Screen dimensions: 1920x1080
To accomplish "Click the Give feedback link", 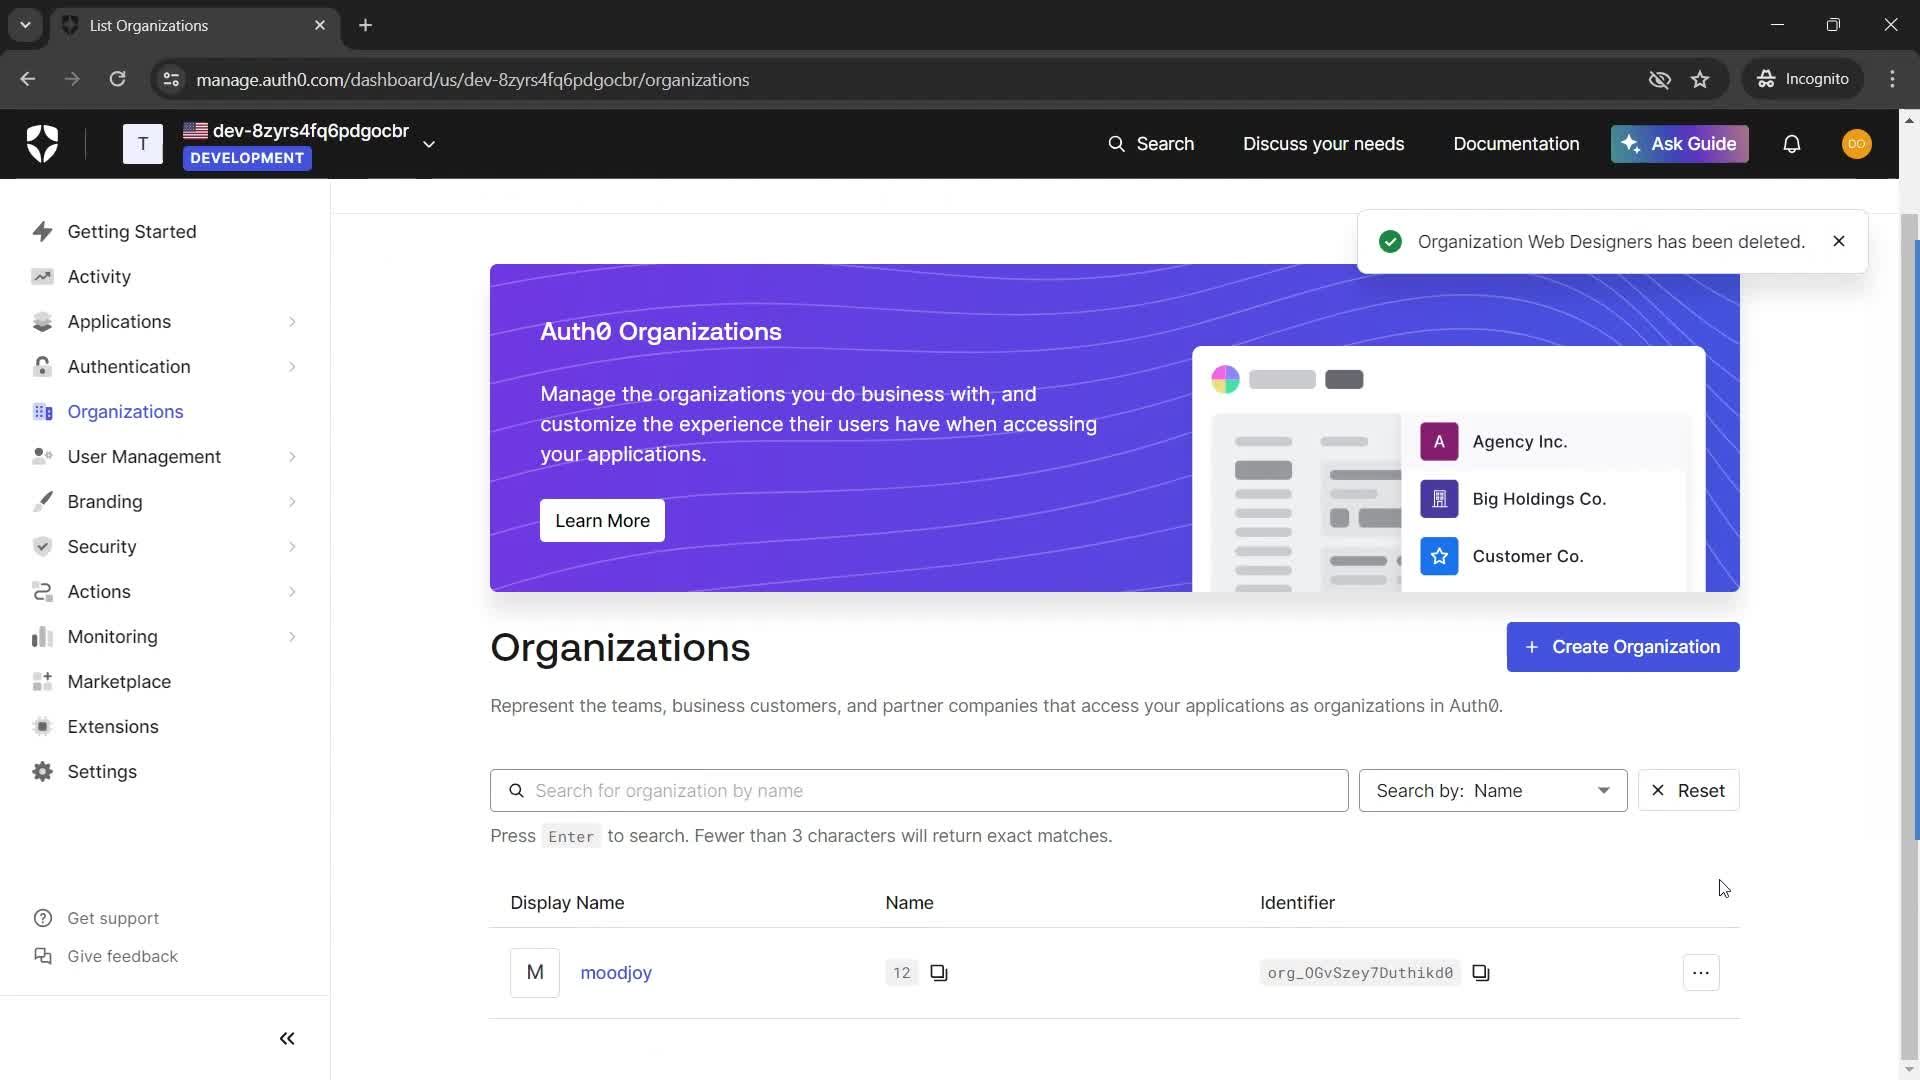I will point(122,956).
